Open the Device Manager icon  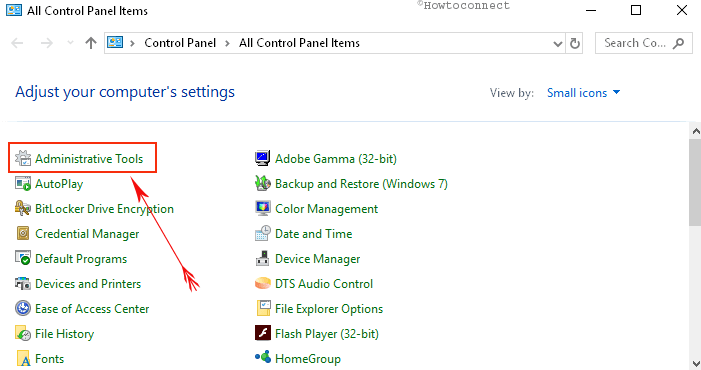(263, 259)
